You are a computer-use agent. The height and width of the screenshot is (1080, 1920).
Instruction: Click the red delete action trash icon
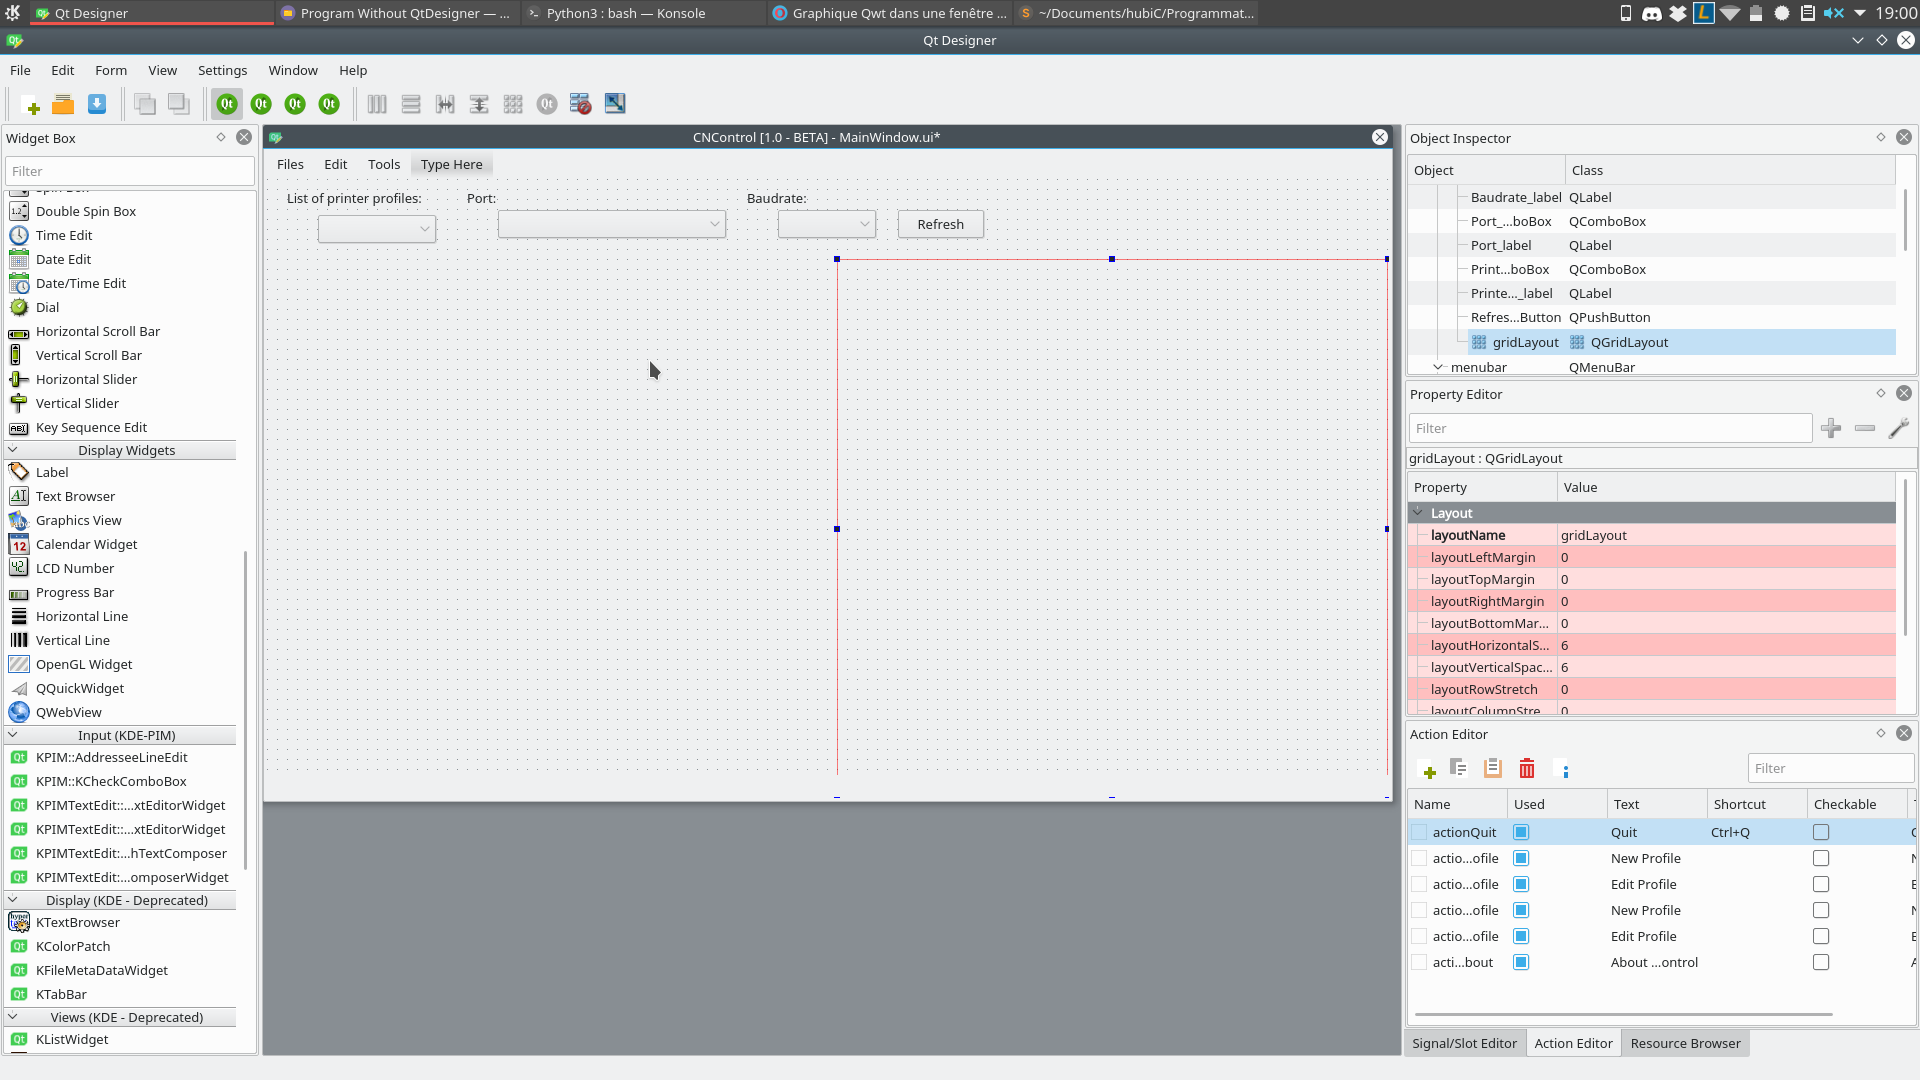(1527, 768)
